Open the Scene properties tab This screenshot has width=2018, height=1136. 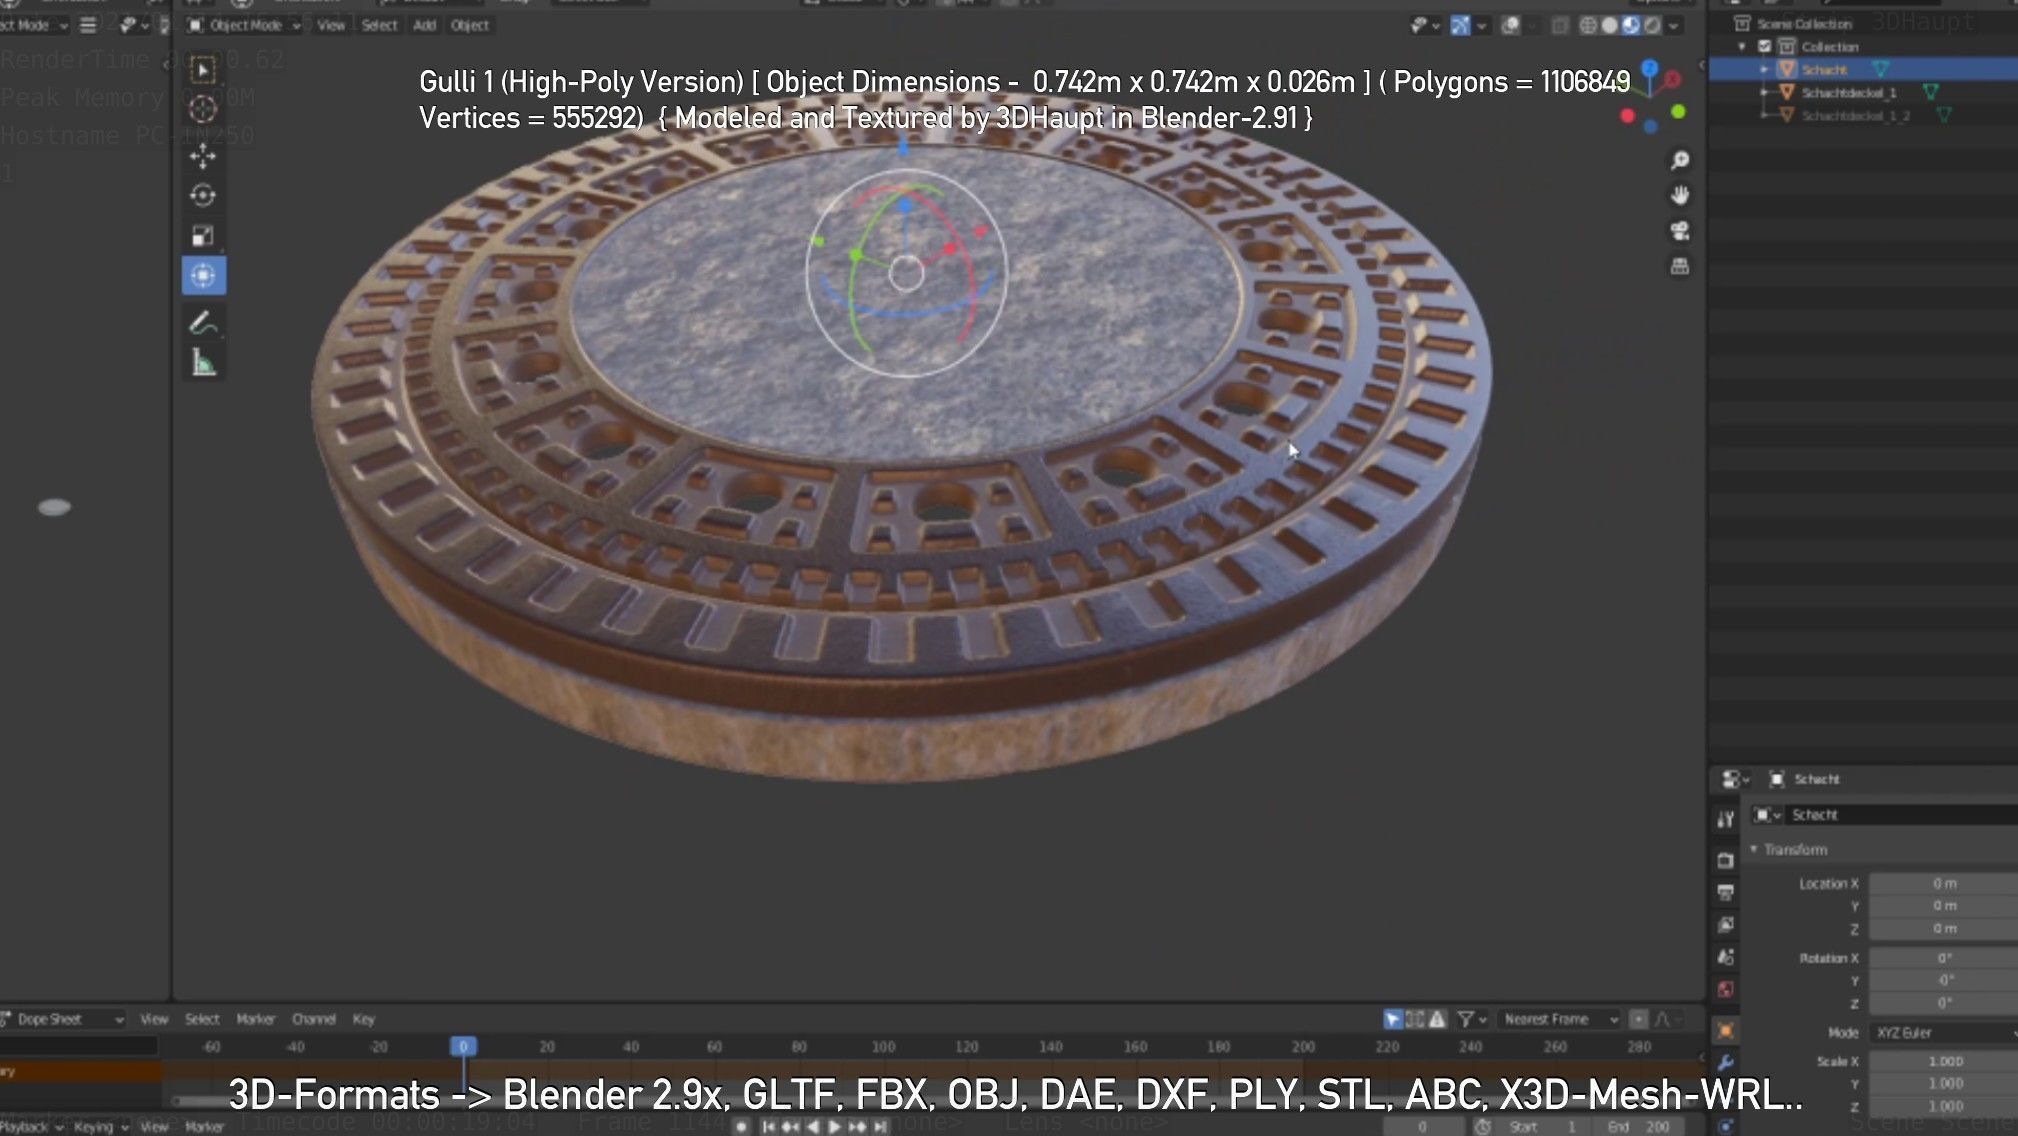point(1725,957)
